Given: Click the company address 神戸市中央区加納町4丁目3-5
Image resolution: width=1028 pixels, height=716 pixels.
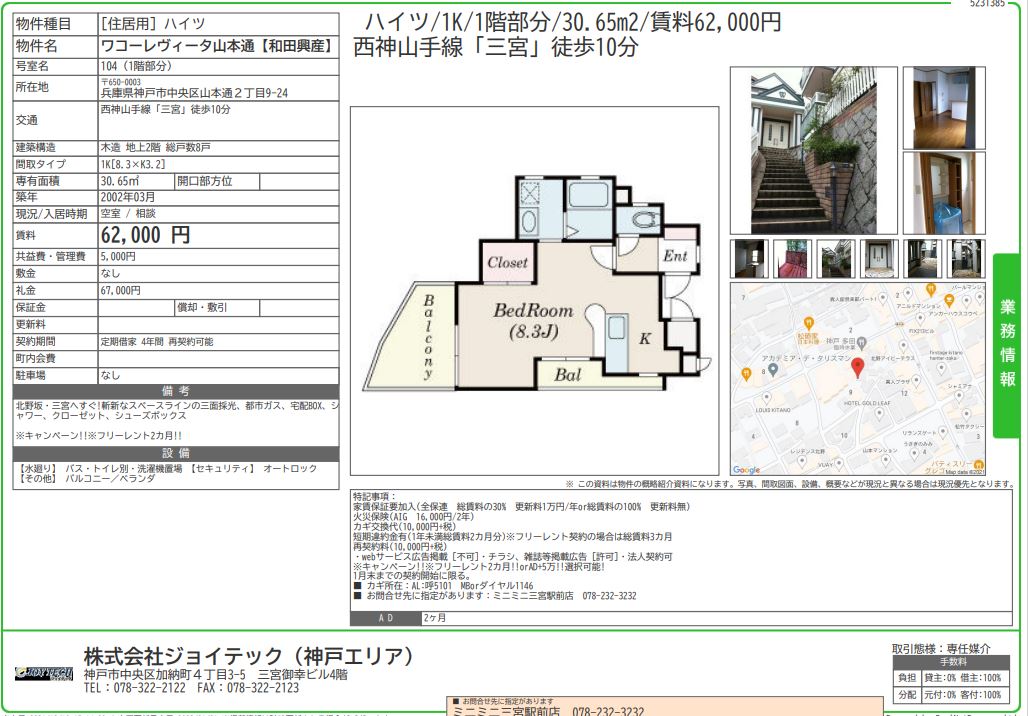Looking at the screenshot, I should [165, 675].
